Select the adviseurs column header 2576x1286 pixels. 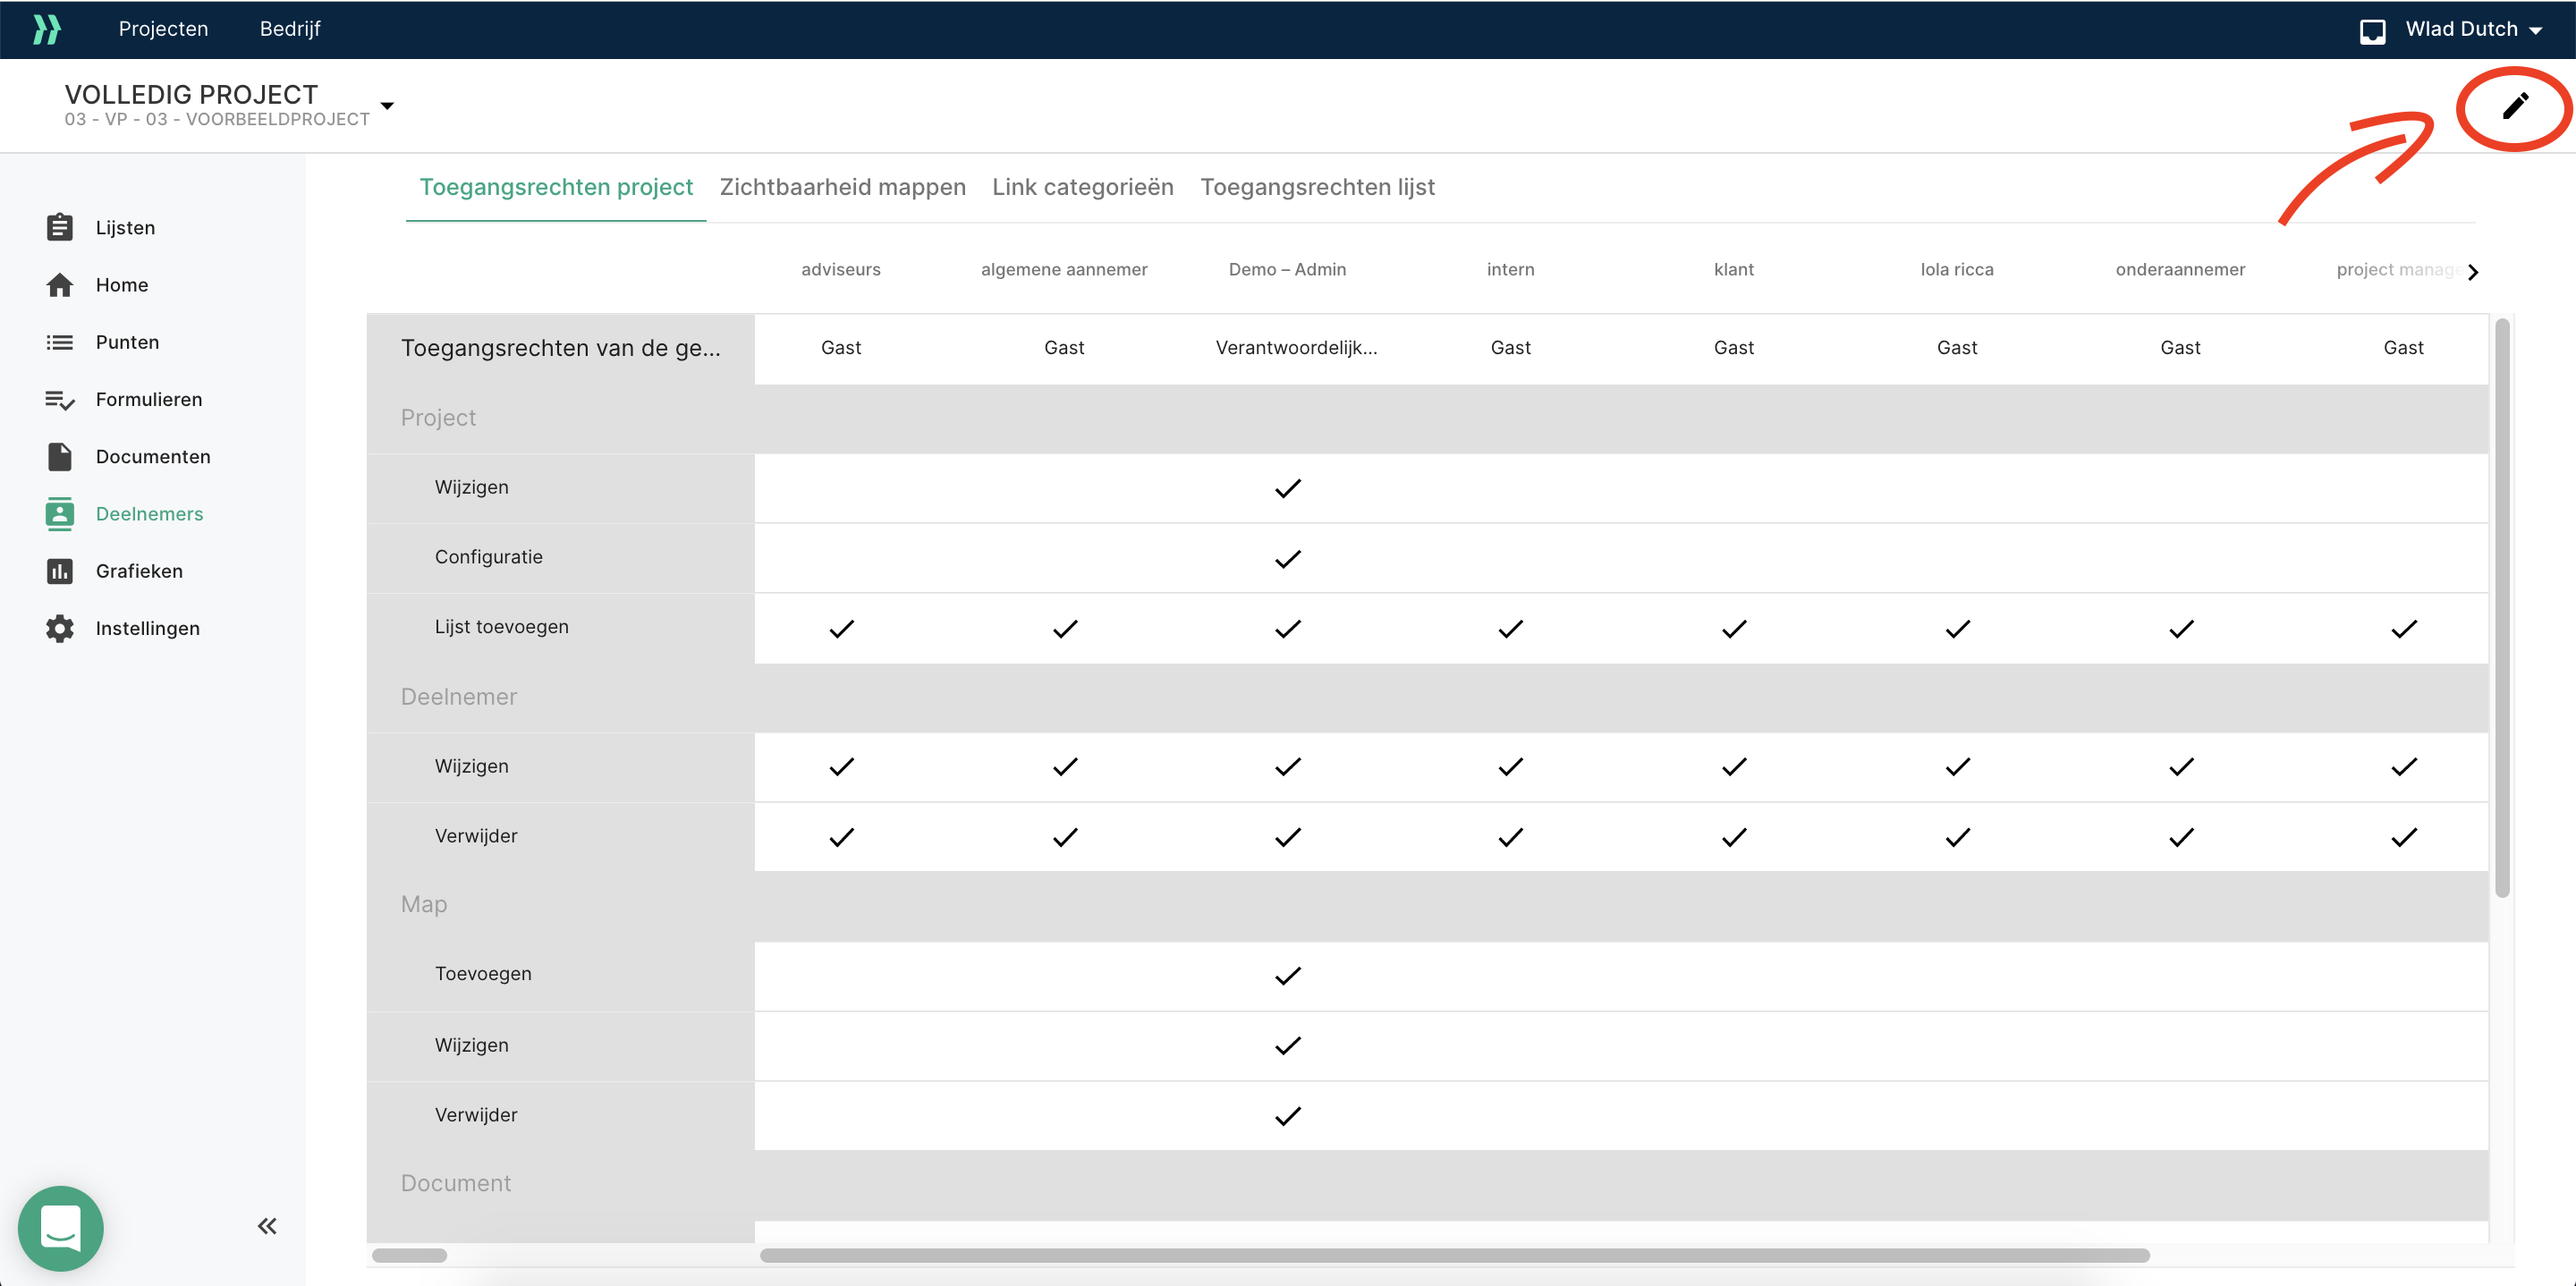click(x=841, y=270)
